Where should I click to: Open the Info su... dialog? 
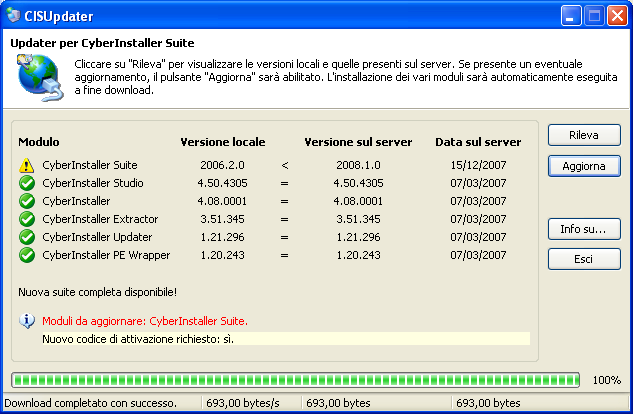pyautogui.click(x=584, y=229)
